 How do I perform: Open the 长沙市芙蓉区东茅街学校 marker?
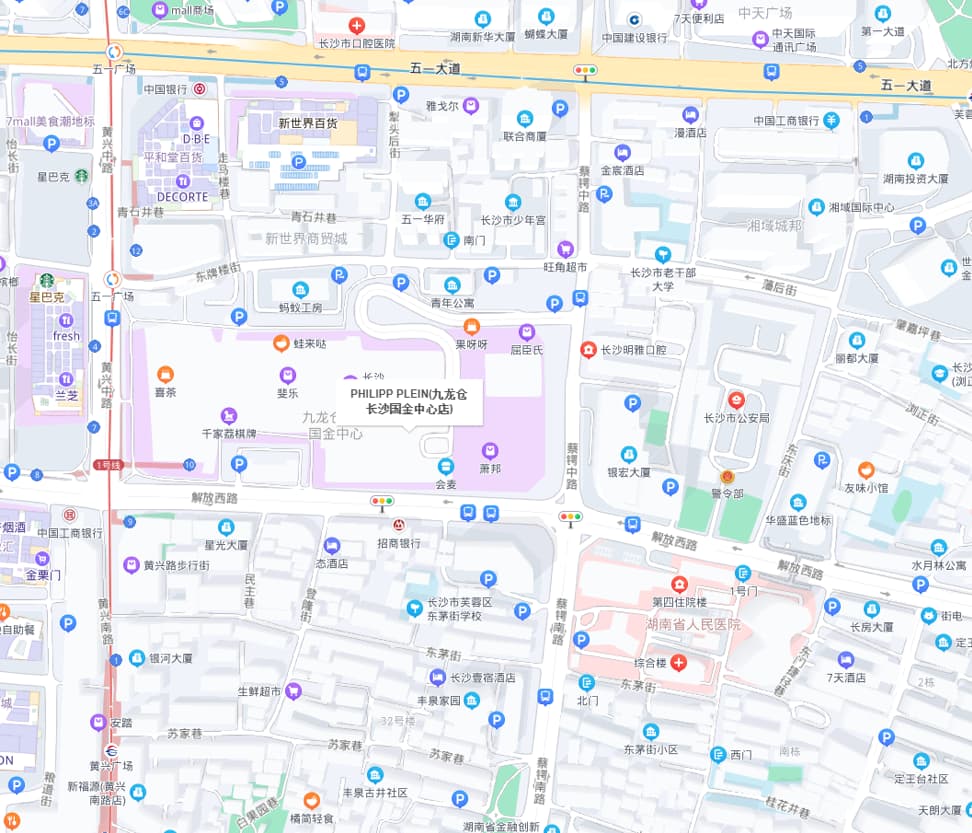414,609
